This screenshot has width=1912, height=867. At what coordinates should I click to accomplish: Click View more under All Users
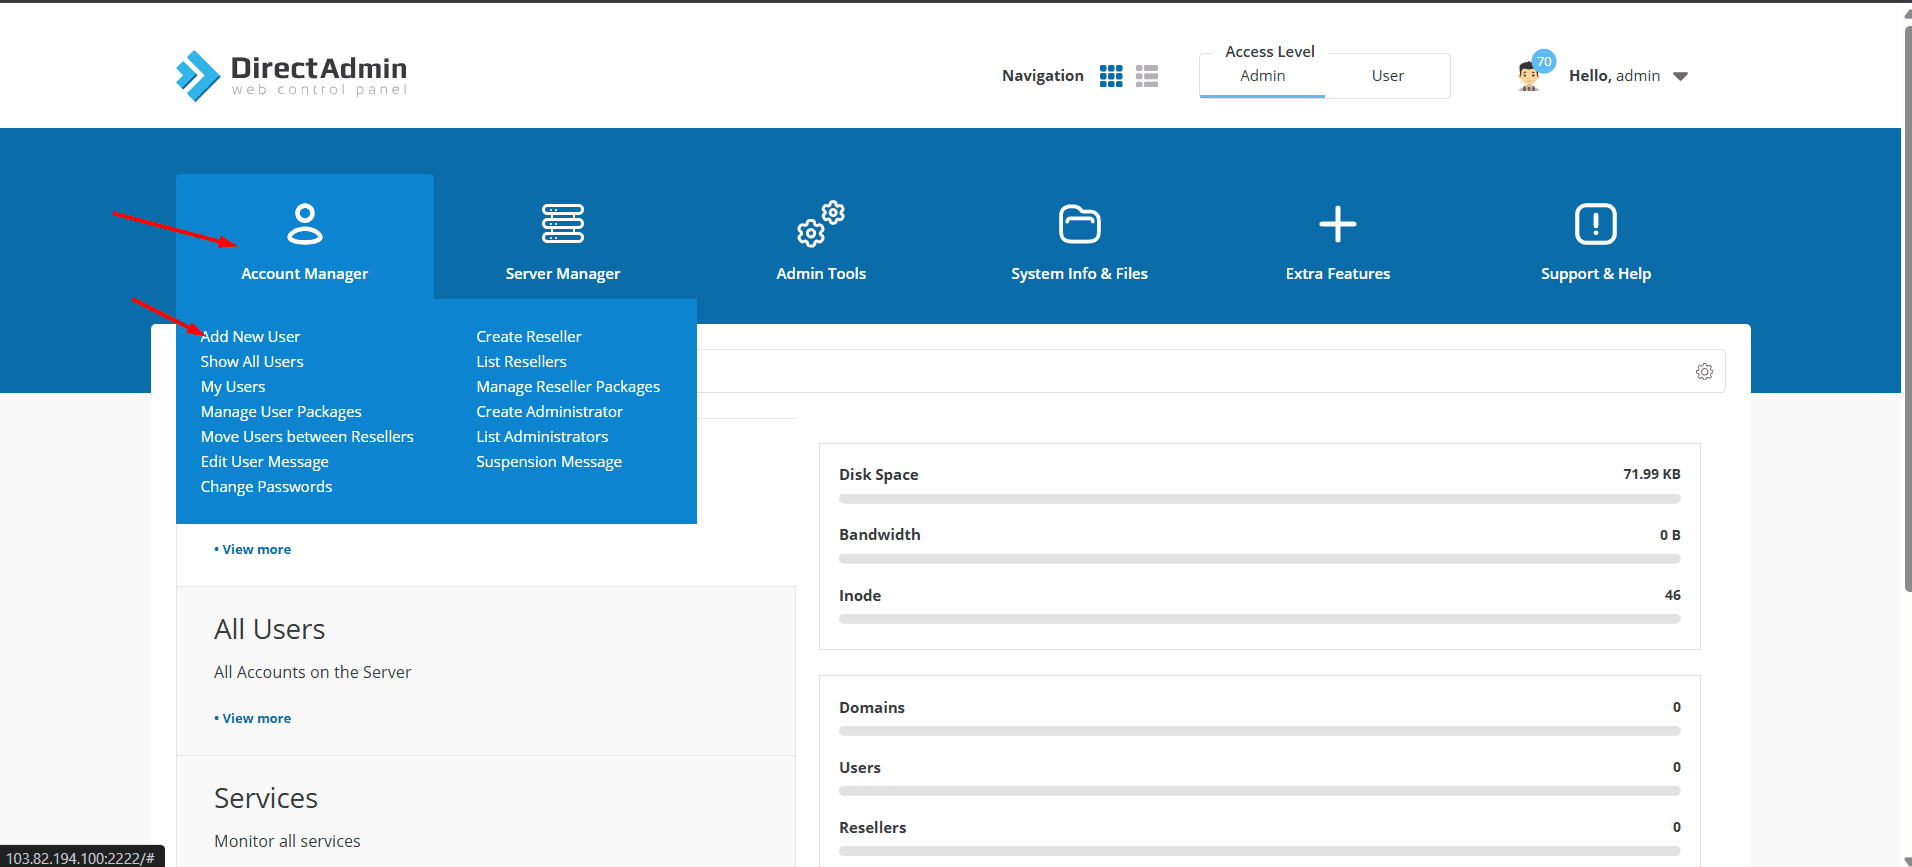click(256, 718)
